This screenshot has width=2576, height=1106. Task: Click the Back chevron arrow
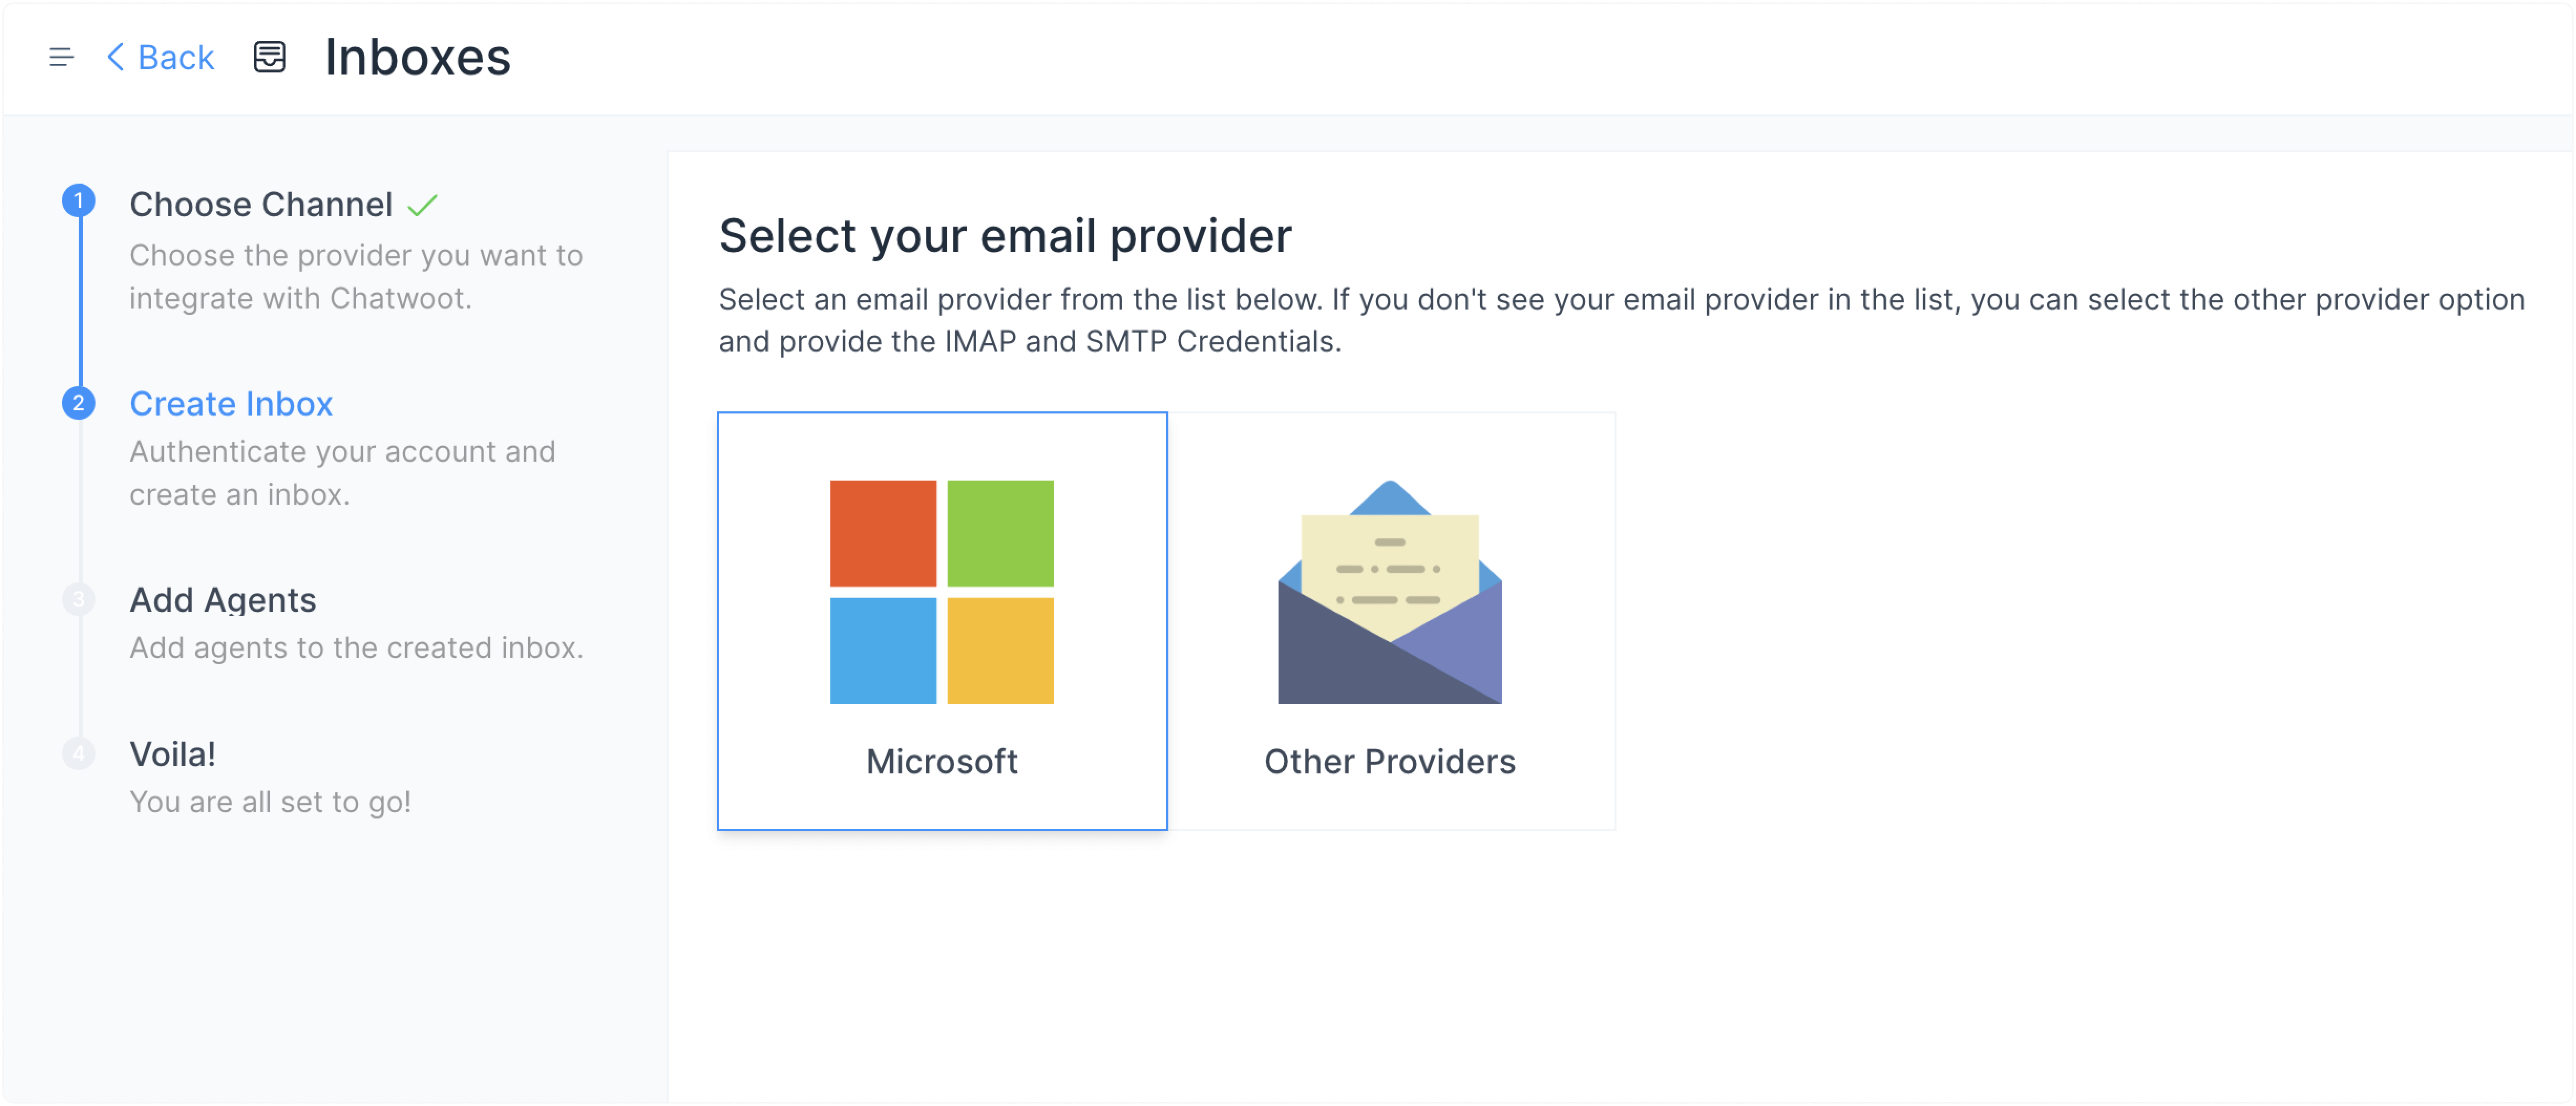116,57
